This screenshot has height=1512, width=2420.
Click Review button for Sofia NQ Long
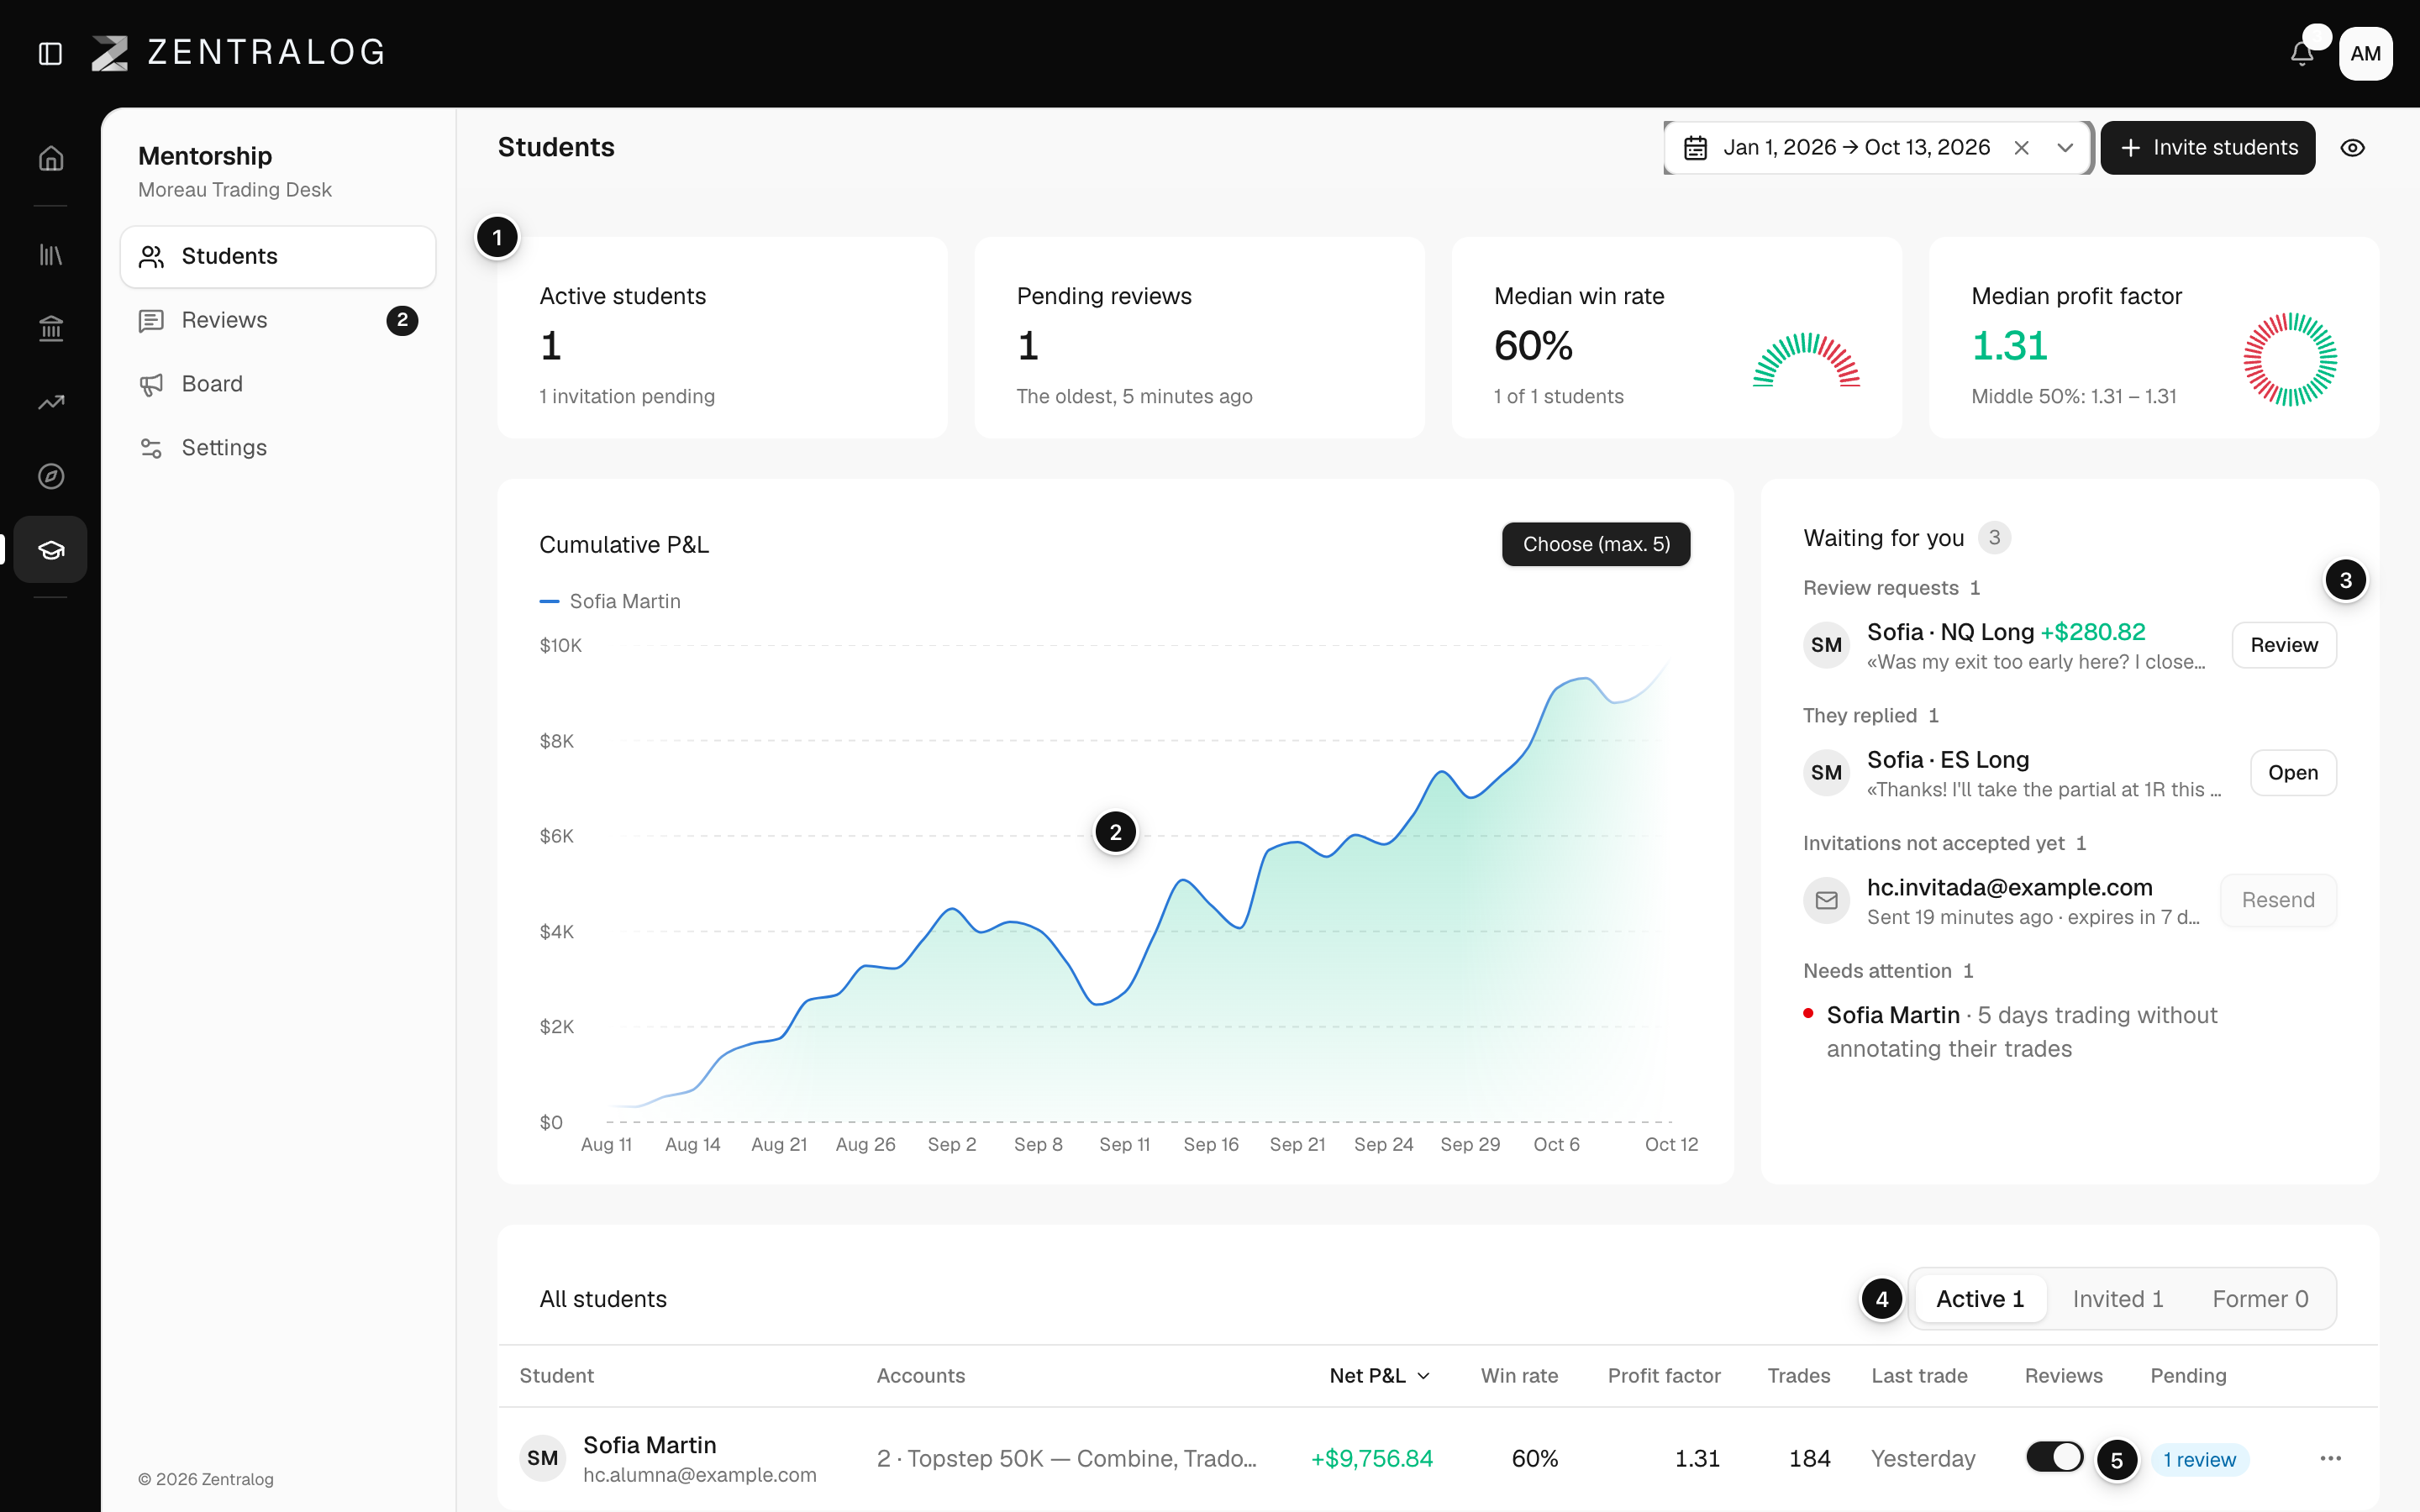(x=2284, y=645)
